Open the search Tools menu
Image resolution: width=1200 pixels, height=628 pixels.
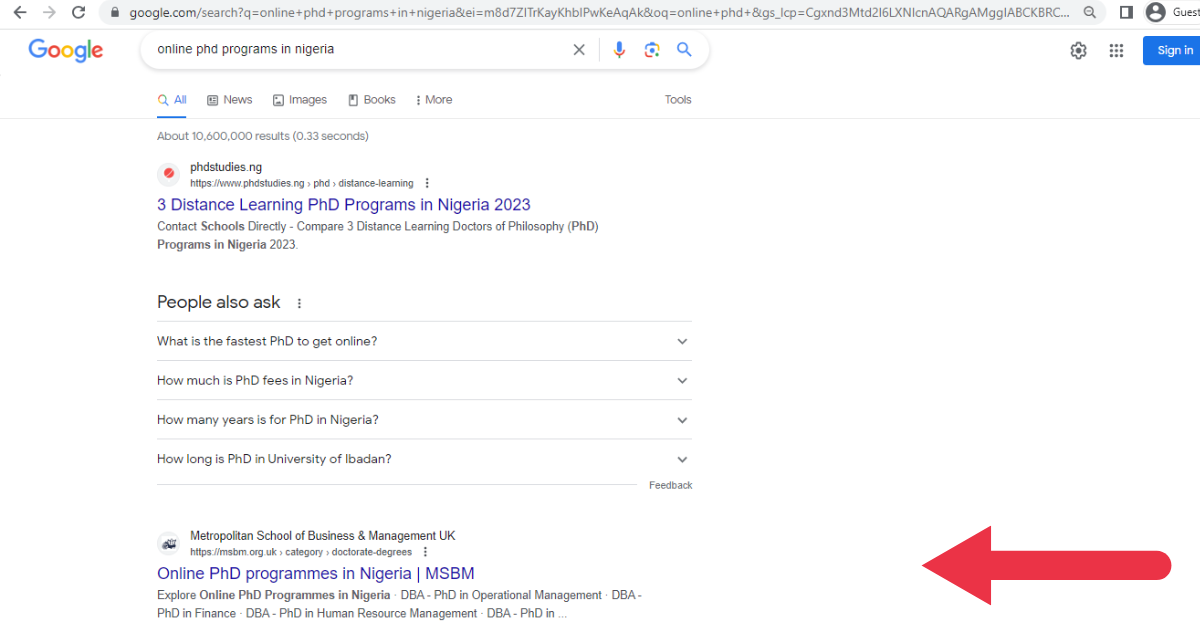click(678, 100)
